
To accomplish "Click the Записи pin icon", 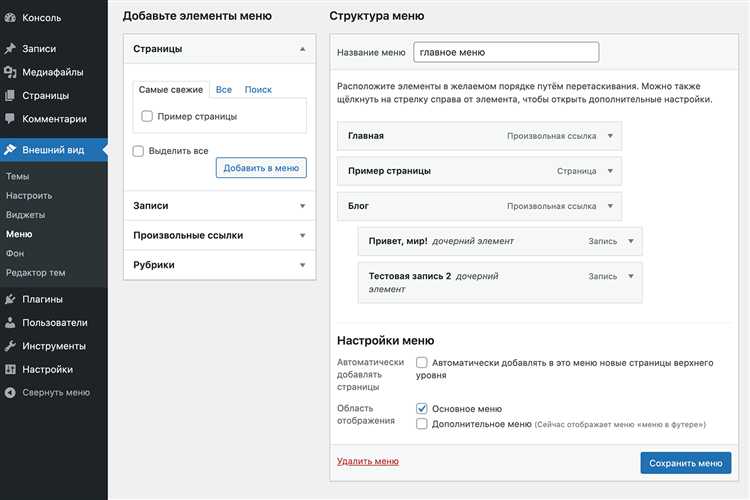I will (x=10, y=49).
